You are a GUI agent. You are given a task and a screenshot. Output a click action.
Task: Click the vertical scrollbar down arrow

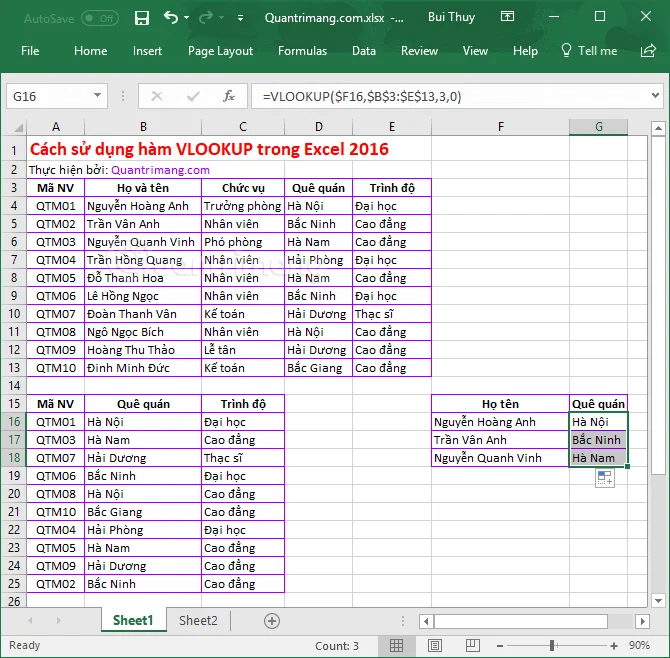point(658,600)
